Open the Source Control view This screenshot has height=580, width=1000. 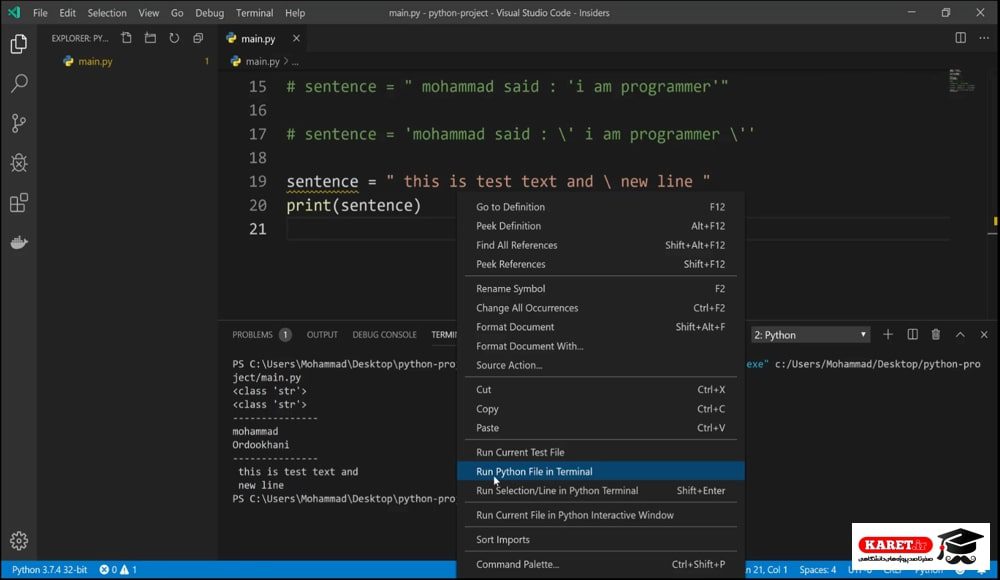coord(19,123)
